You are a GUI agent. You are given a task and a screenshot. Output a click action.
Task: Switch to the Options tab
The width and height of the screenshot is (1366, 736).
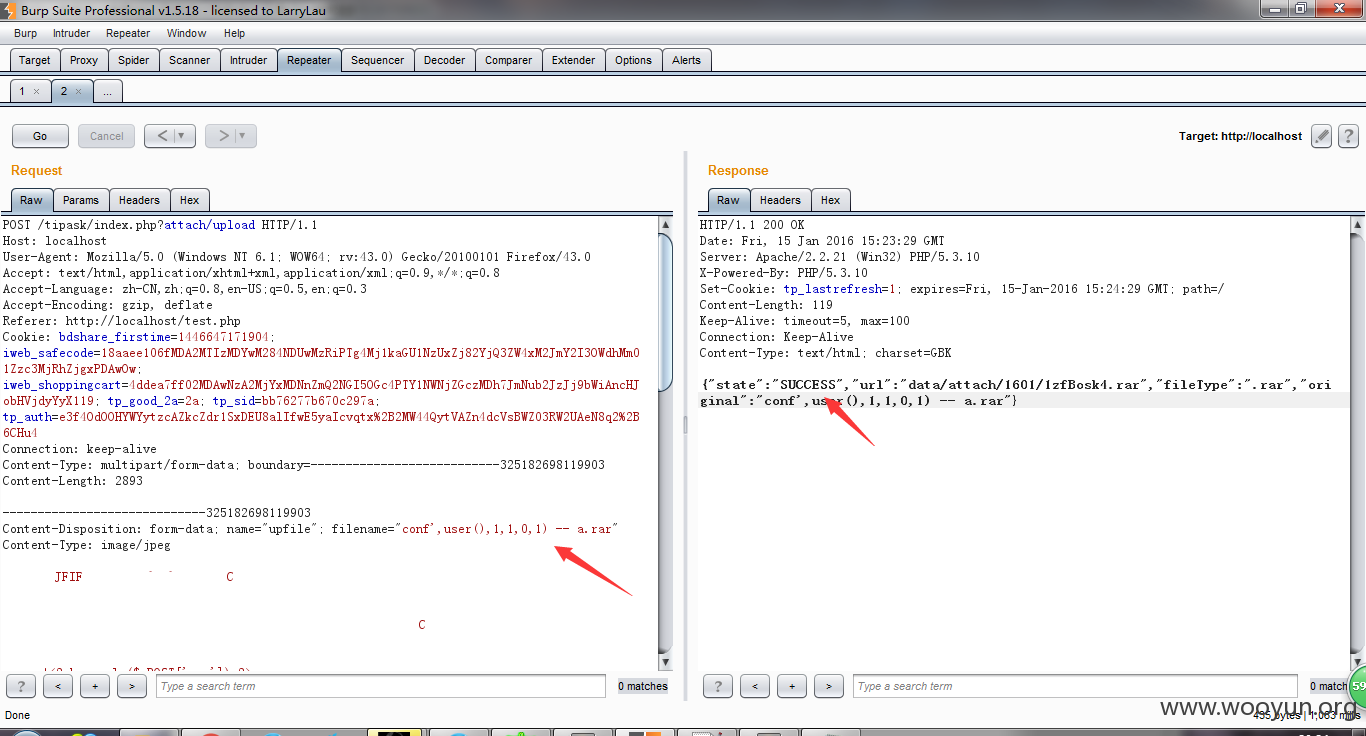tap(634, 60)
